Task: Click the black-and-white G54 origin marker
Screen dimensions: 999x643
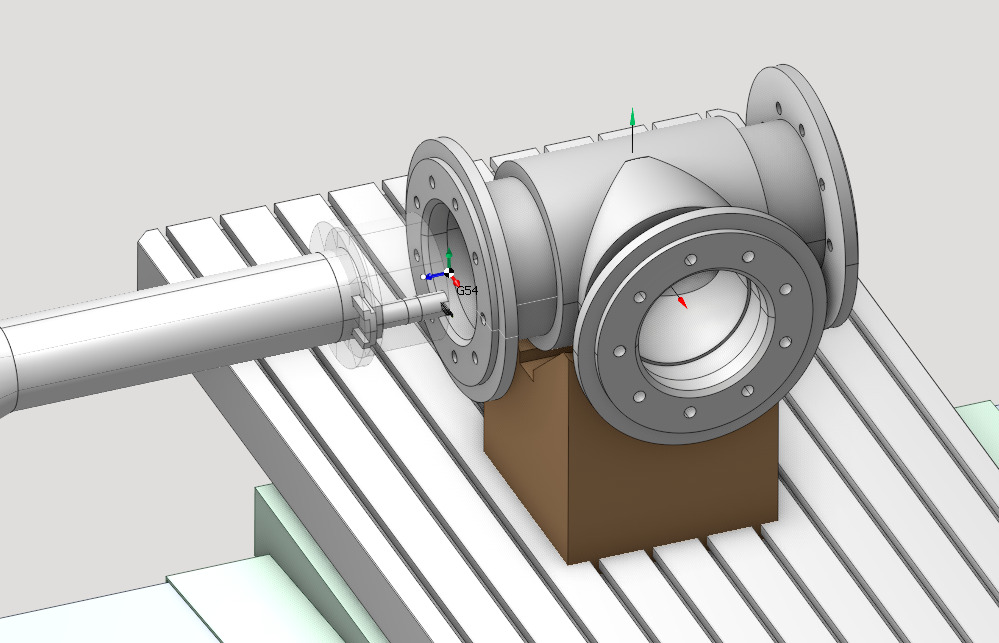Action: pos(449,272)
